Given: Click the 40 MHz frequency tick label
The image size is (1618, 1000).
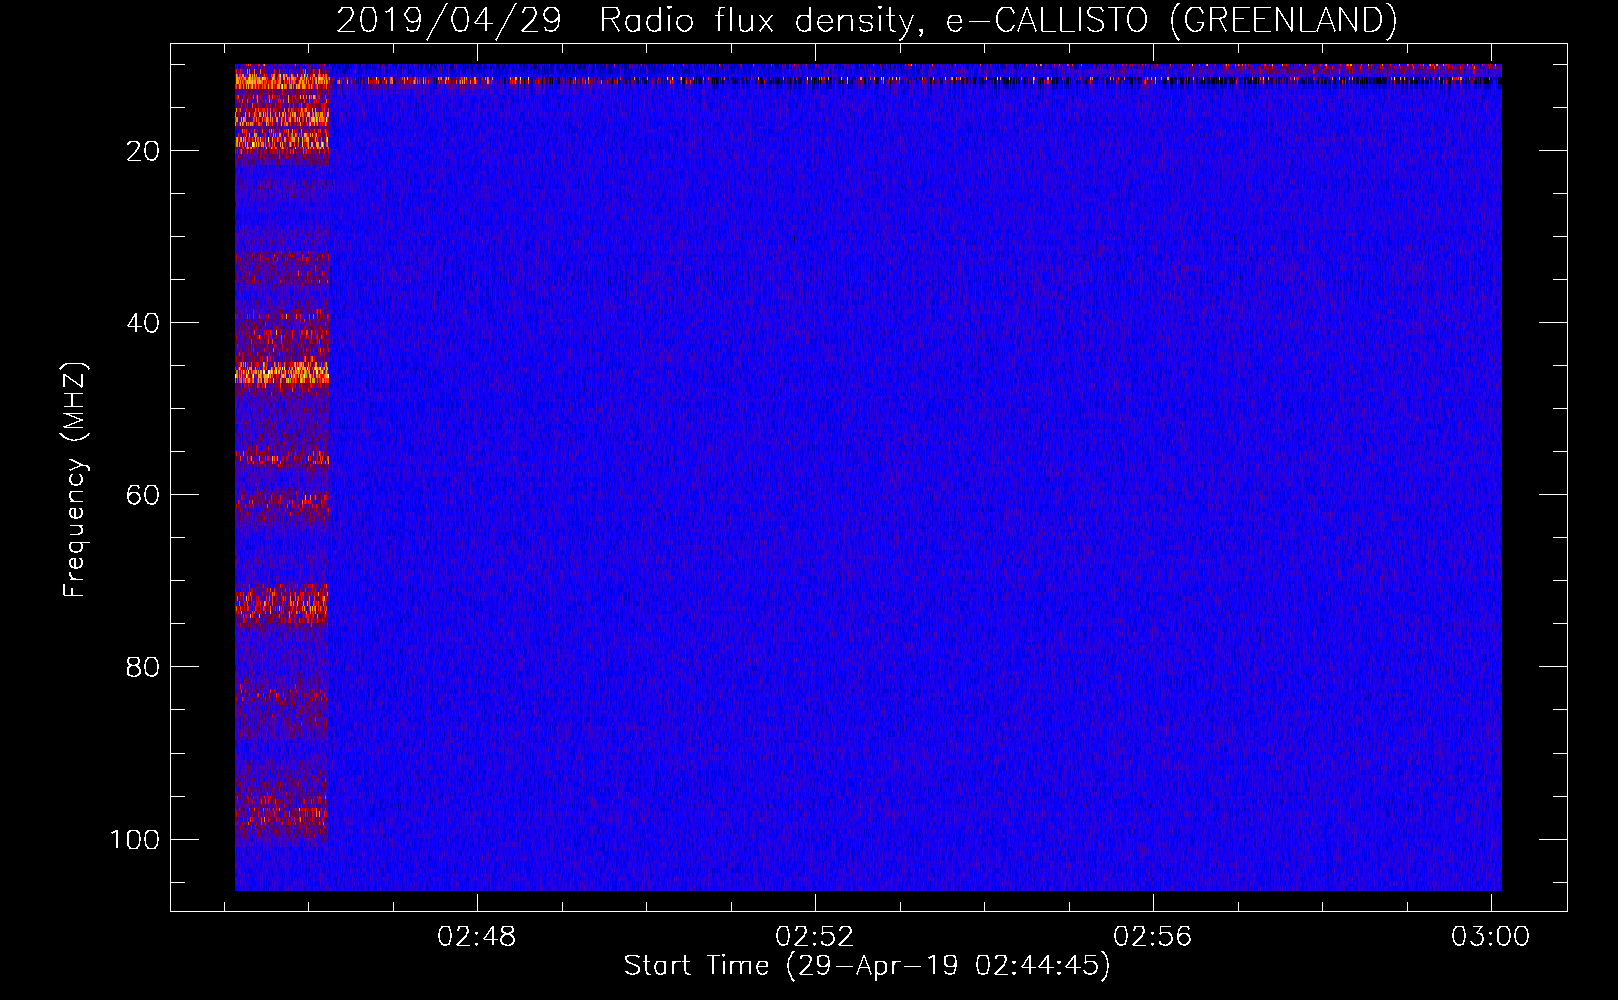Looking at the screenshot, I should click(143, 323).
